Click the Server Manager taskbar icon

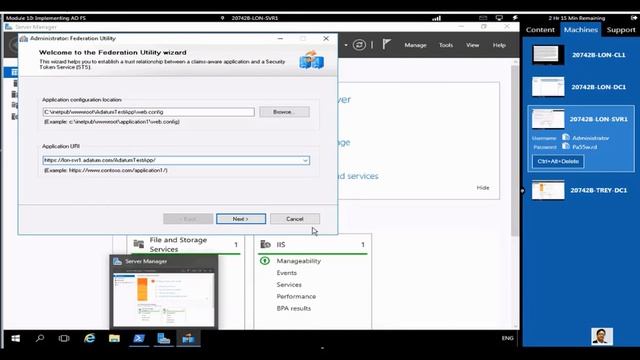pos(164,338)
